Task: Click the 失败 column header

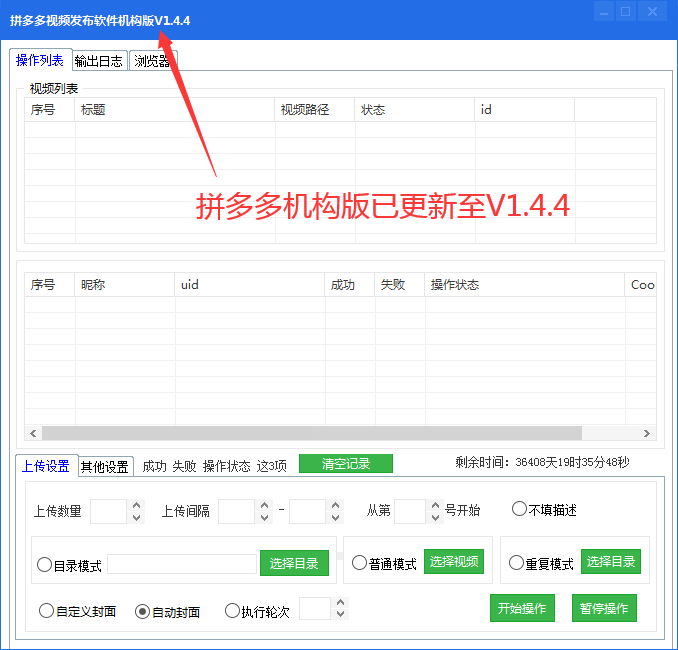Action: (400, 285)
